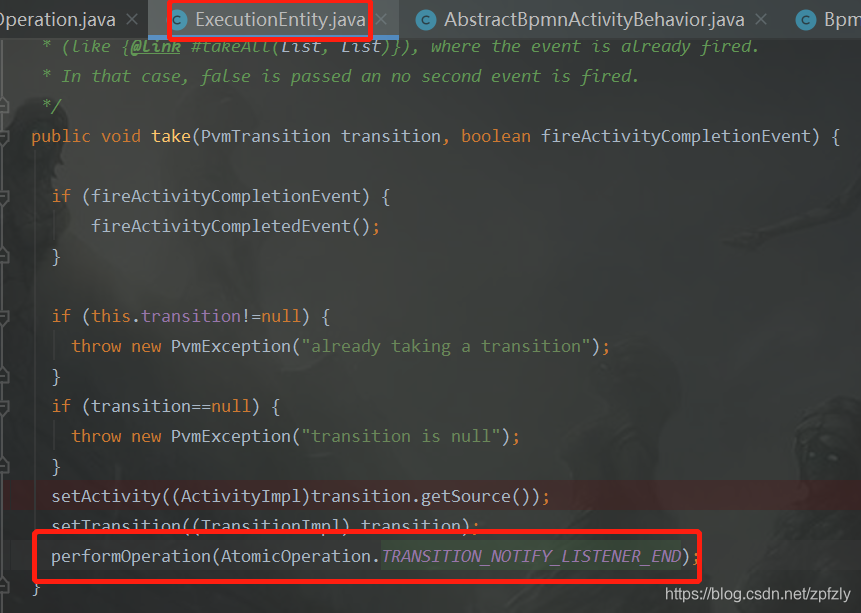Switch to the Operation.java tab
The width and height of the screenshot is (861, 613).
tap(58, 20)
